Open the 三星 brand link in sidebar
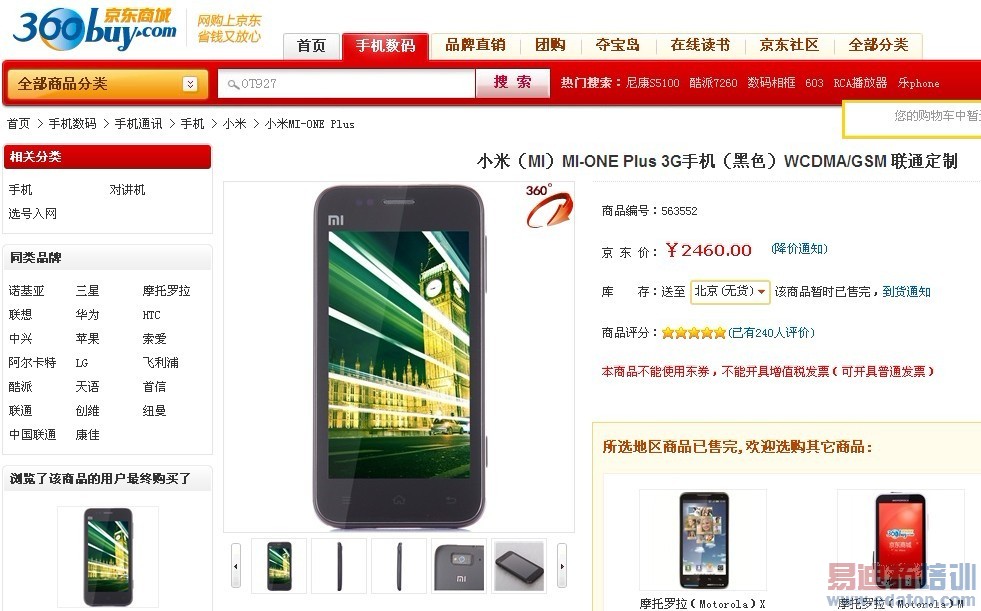The height and width of the screenshot is (611, 981). [x=88, y=291]
